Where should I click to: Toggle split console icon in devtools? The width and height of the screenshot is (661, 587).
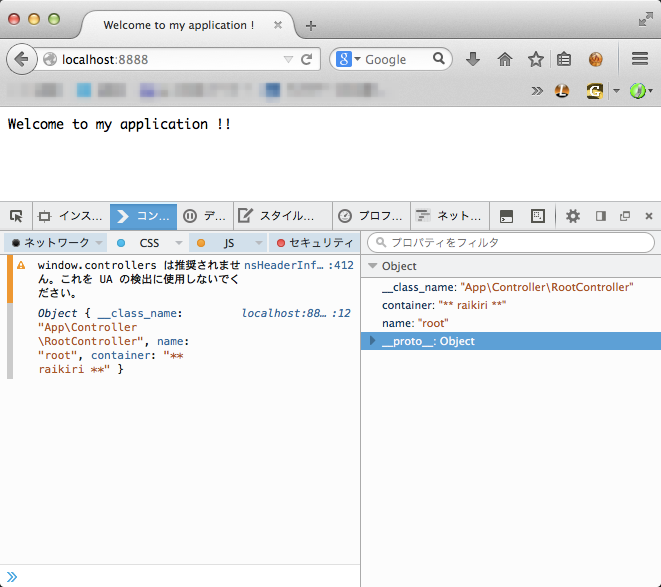click(x=506, y=216)
